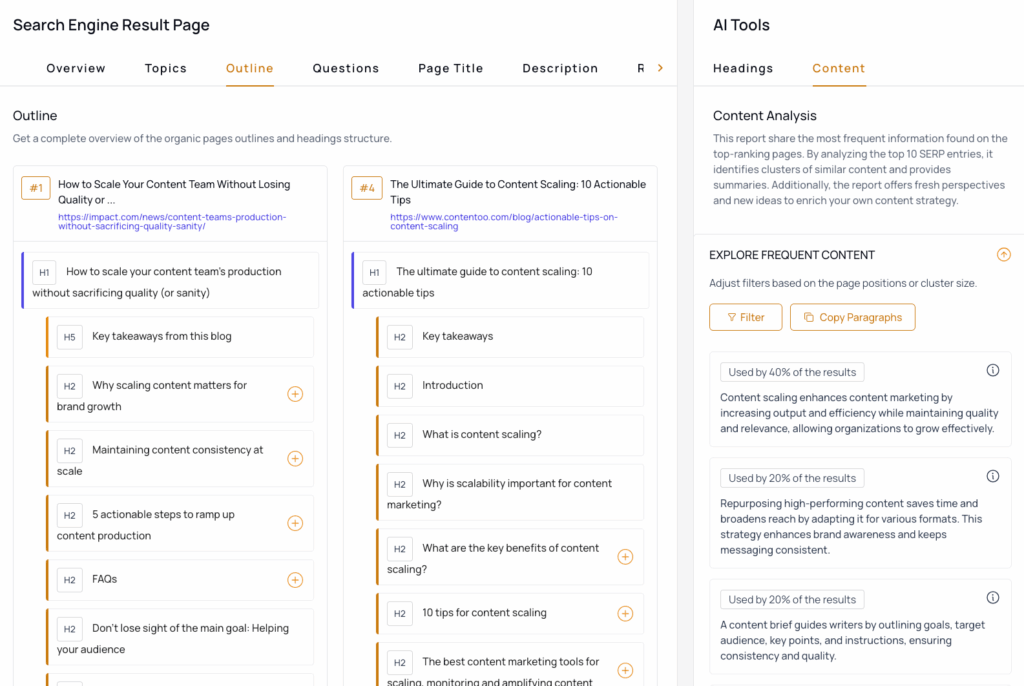Select the H2 'What is content scaling?' row

pos(510,435)
